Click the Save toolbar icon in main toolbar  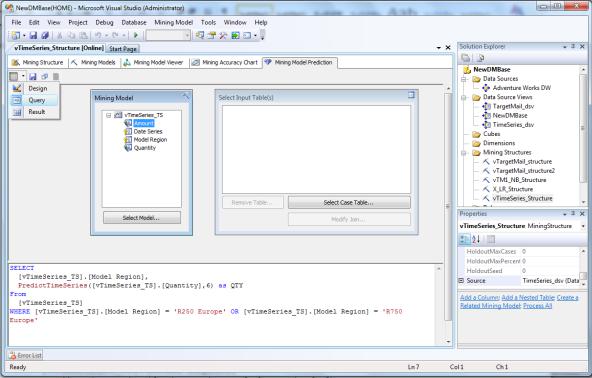pyautogui.click(x=33, y=35)
